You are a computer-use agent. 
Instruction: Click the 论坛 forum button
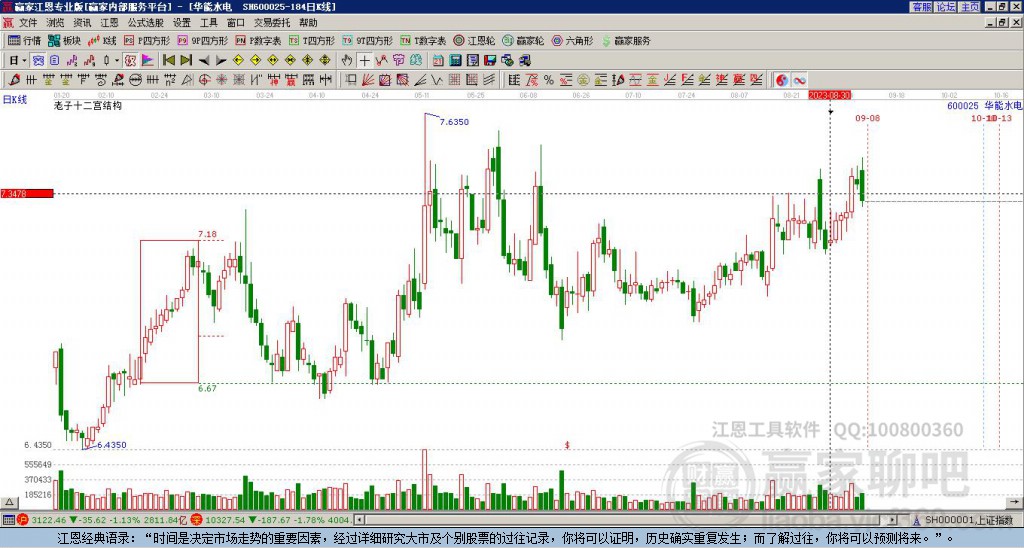945,7
